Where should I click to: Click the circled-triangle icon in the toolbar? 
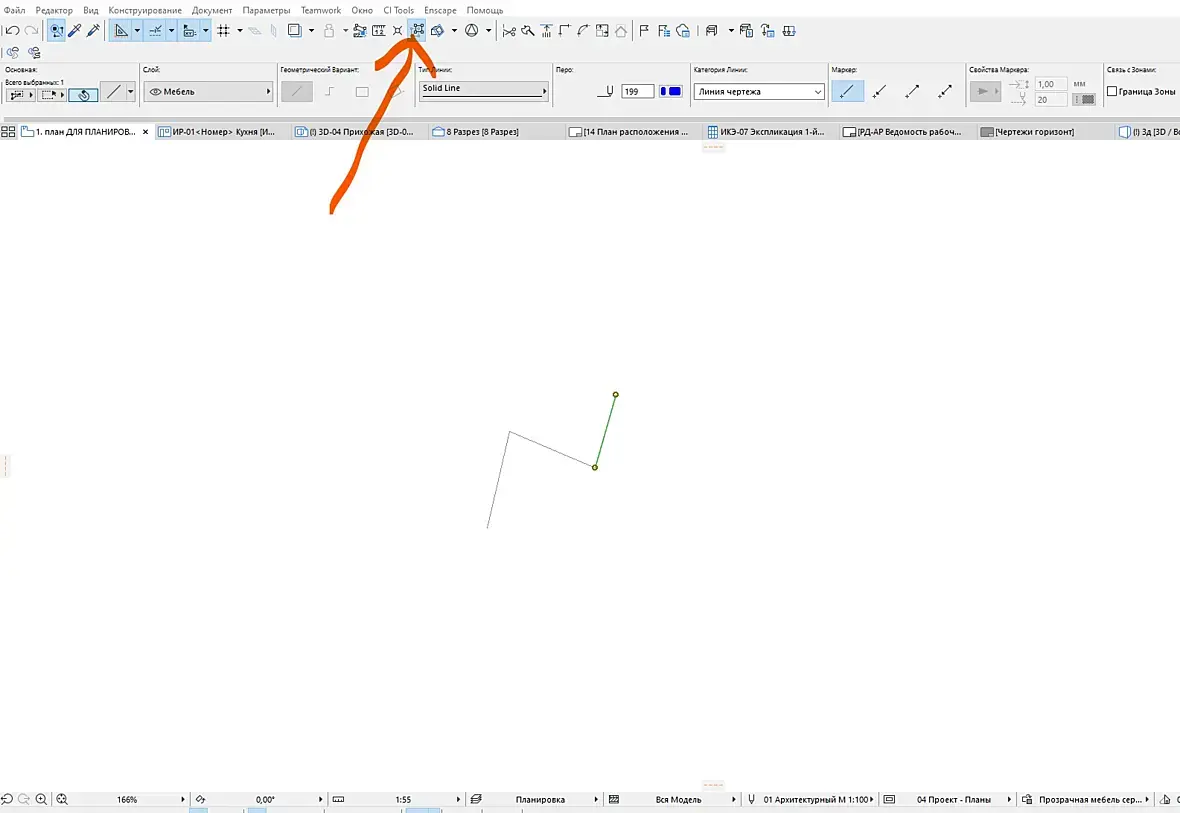pos(472,31)
